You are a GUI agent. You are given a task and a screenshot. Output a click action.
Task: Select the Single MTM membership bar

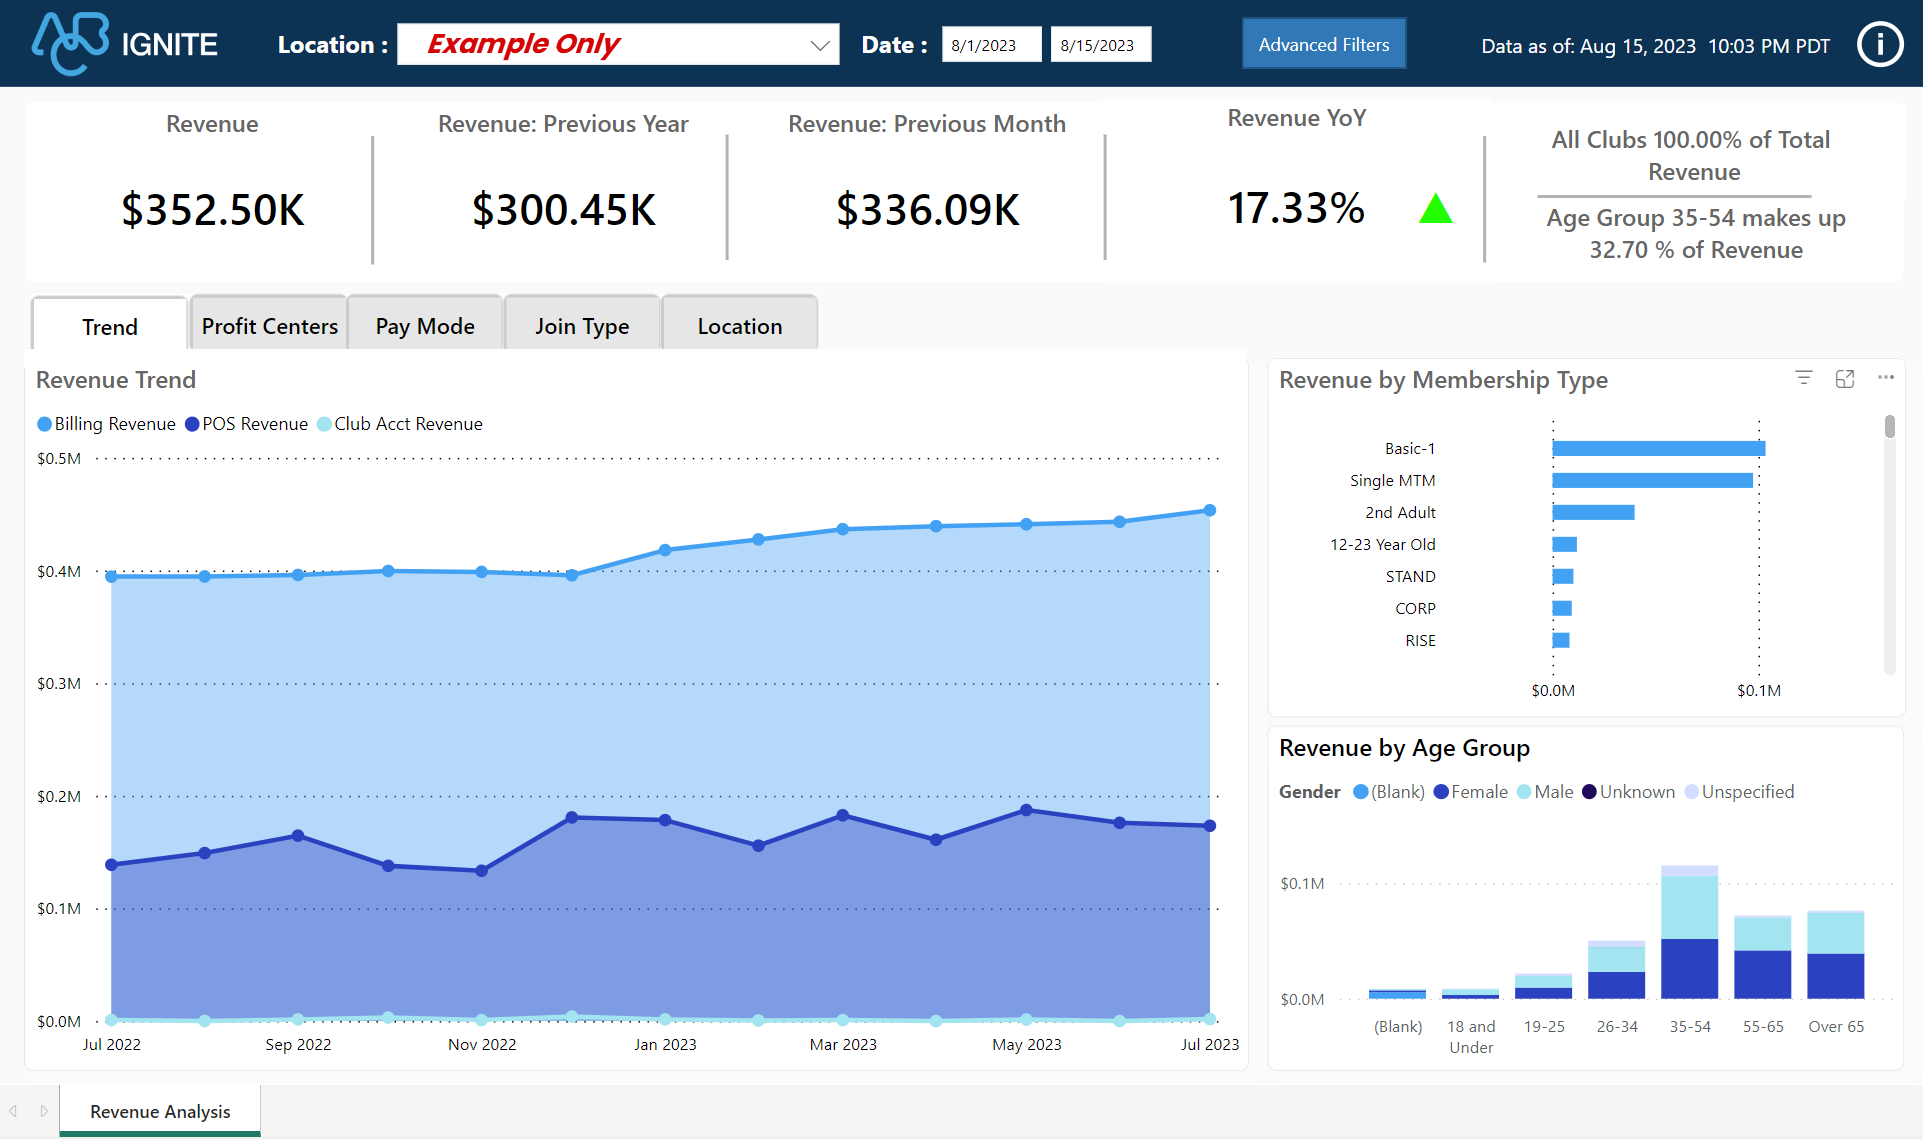(1653, 480)
